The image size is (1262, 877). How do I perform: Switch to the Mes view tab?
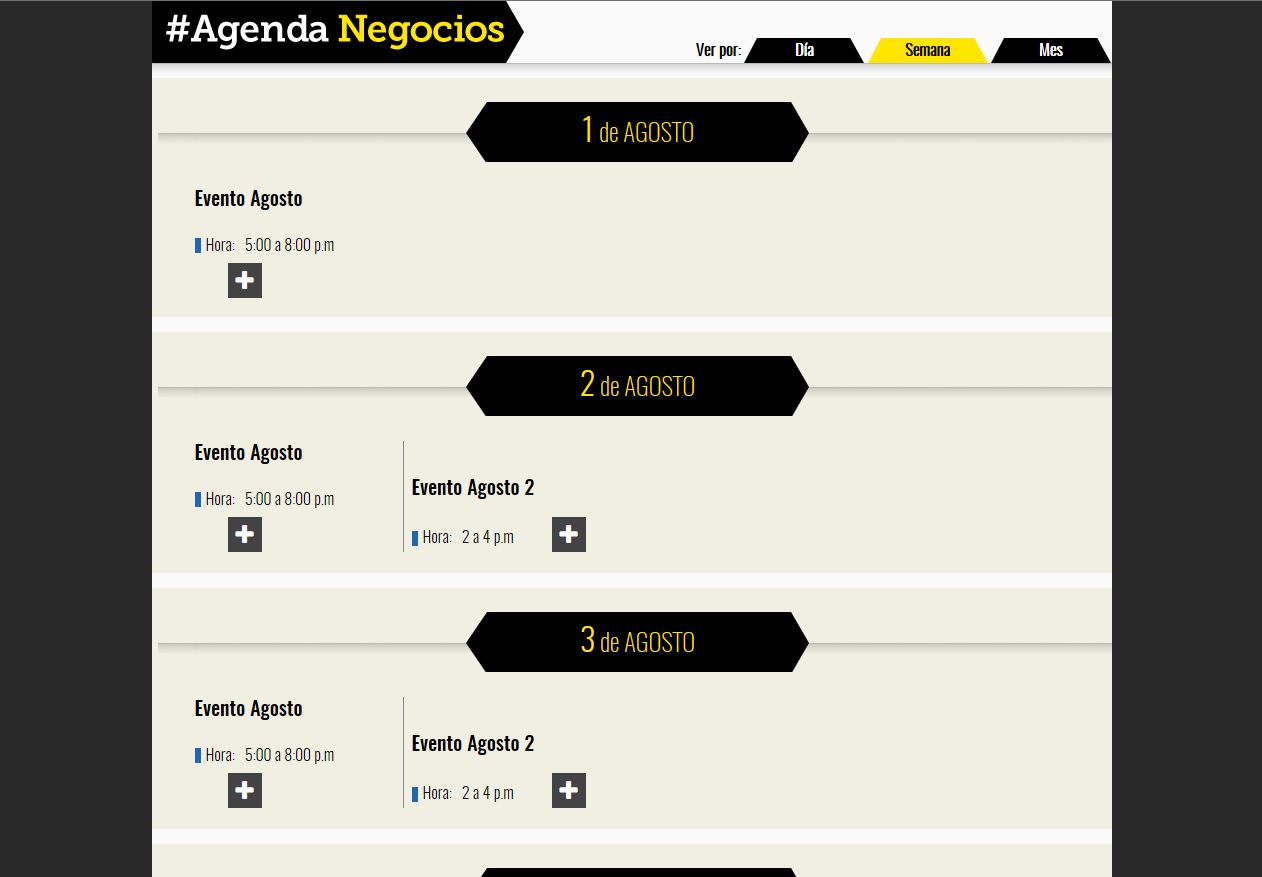[x=1051, y=50]
